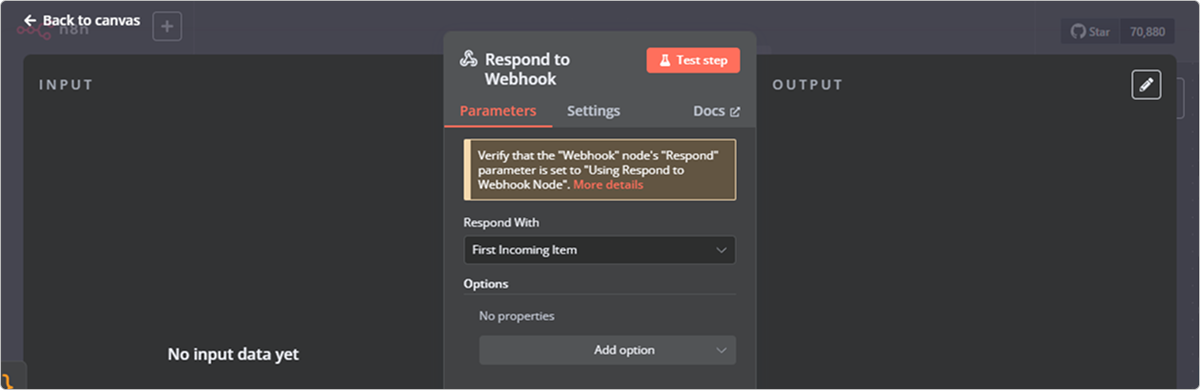Click the flask icon on Test step
The image size is (1200, 390).
coord(664,60)
